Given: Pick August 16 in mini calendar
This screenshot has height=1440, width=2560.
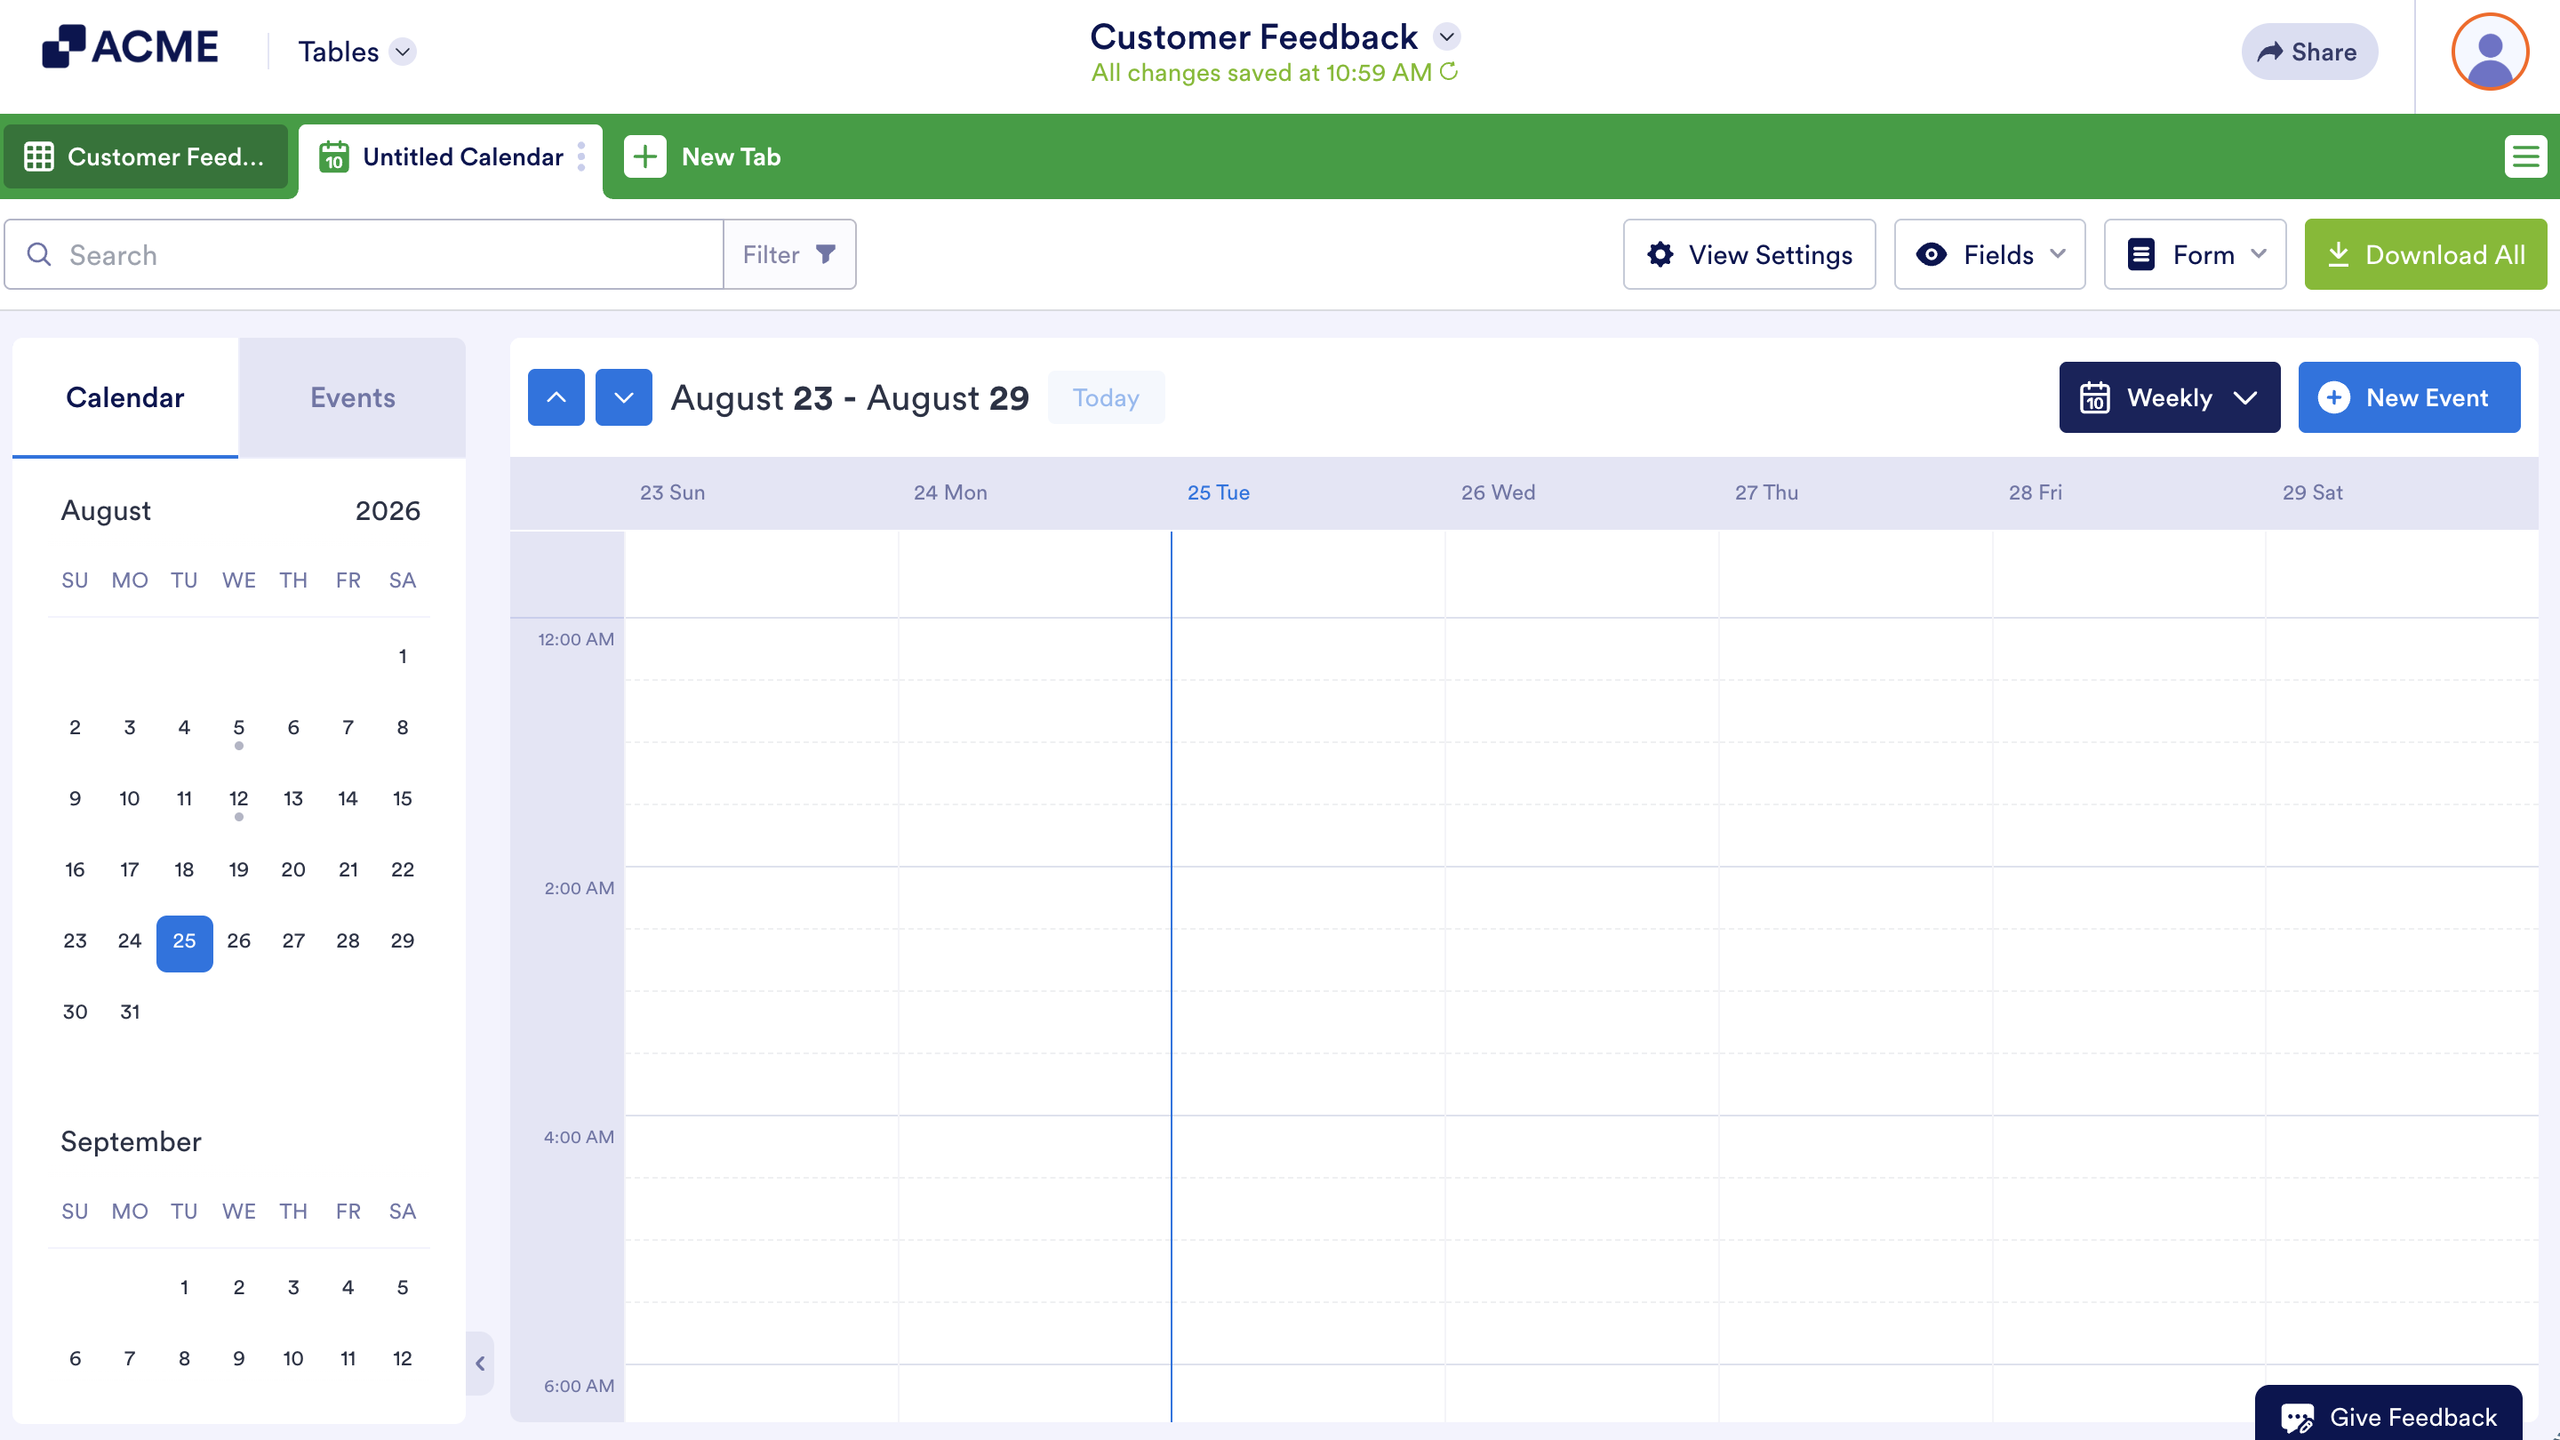Looking at the screenshot, I should pyautogui.click(x=75, y=870).
